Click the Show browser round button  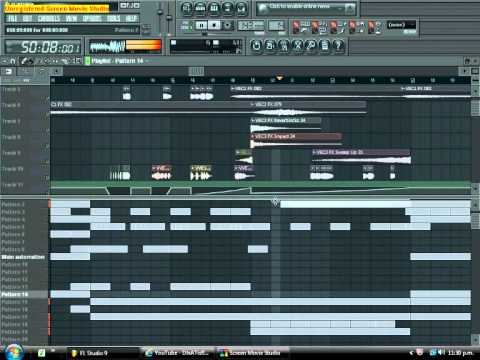228,8
